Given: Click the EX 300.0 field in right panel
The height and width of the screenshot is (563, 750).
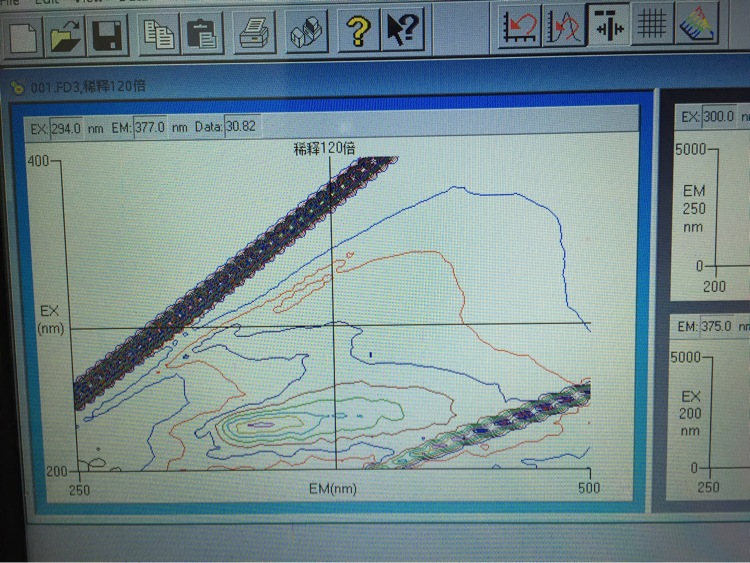Looking at the screenshot, I should 719,117.
